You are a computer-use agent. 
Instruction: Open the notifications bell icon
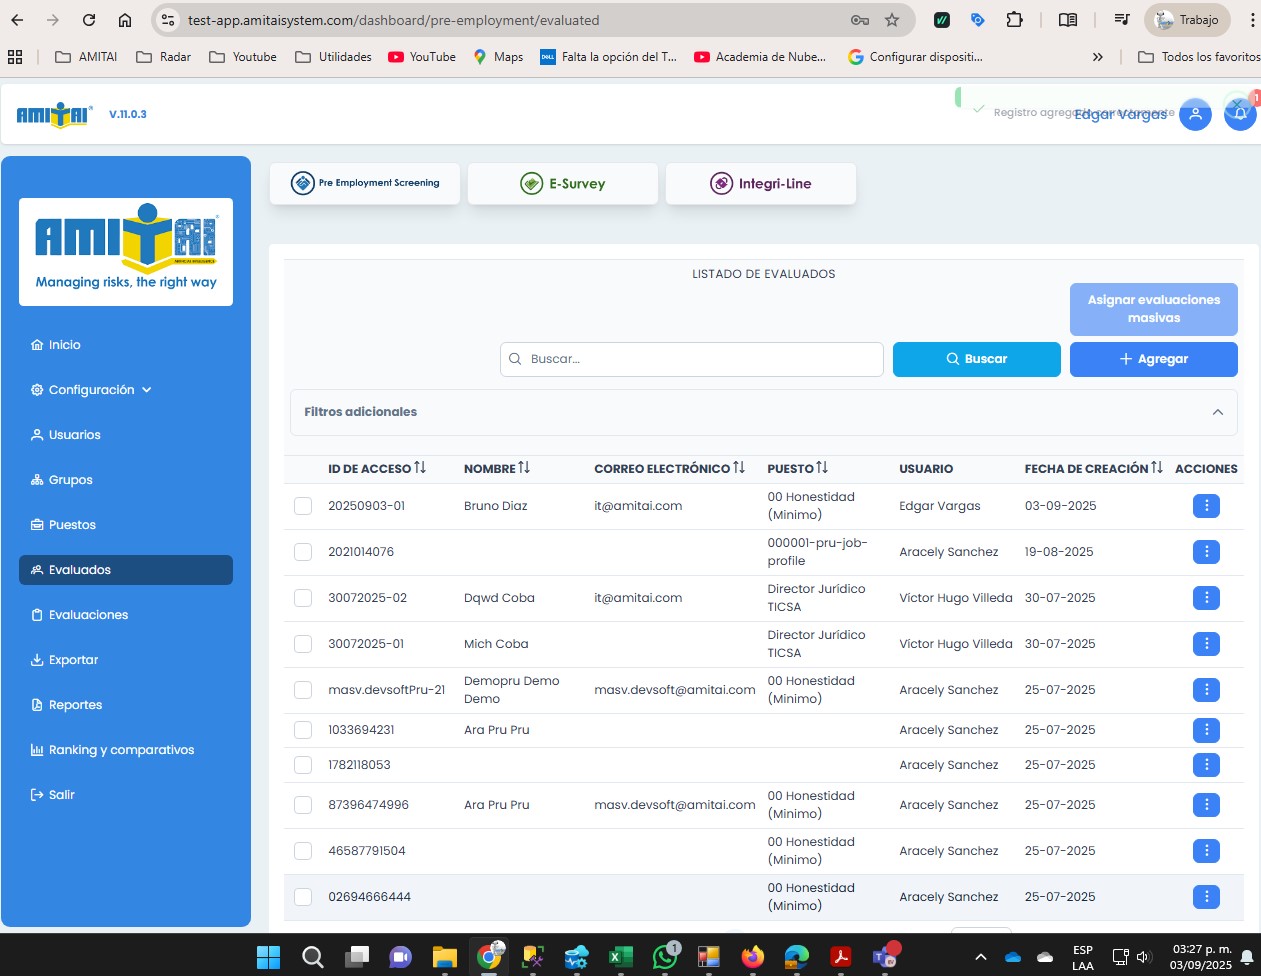coord(1240,114)
